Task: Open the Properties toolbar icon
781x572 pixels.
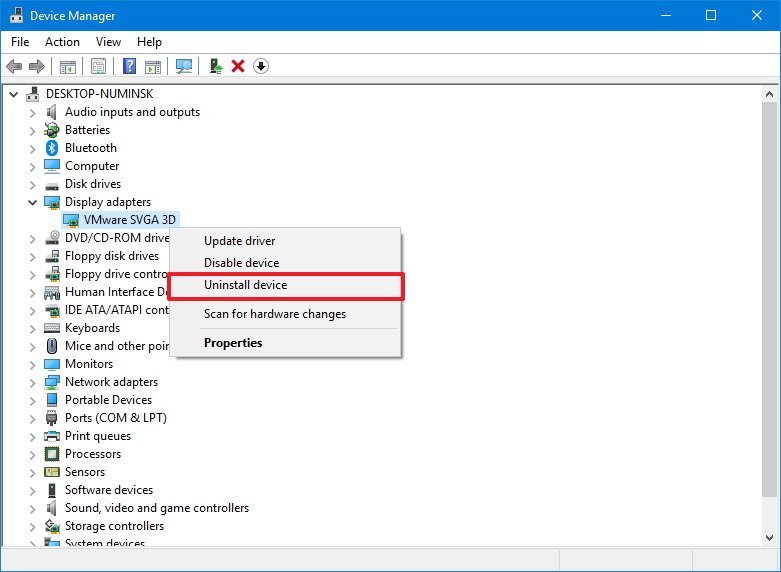Action: 99,66
